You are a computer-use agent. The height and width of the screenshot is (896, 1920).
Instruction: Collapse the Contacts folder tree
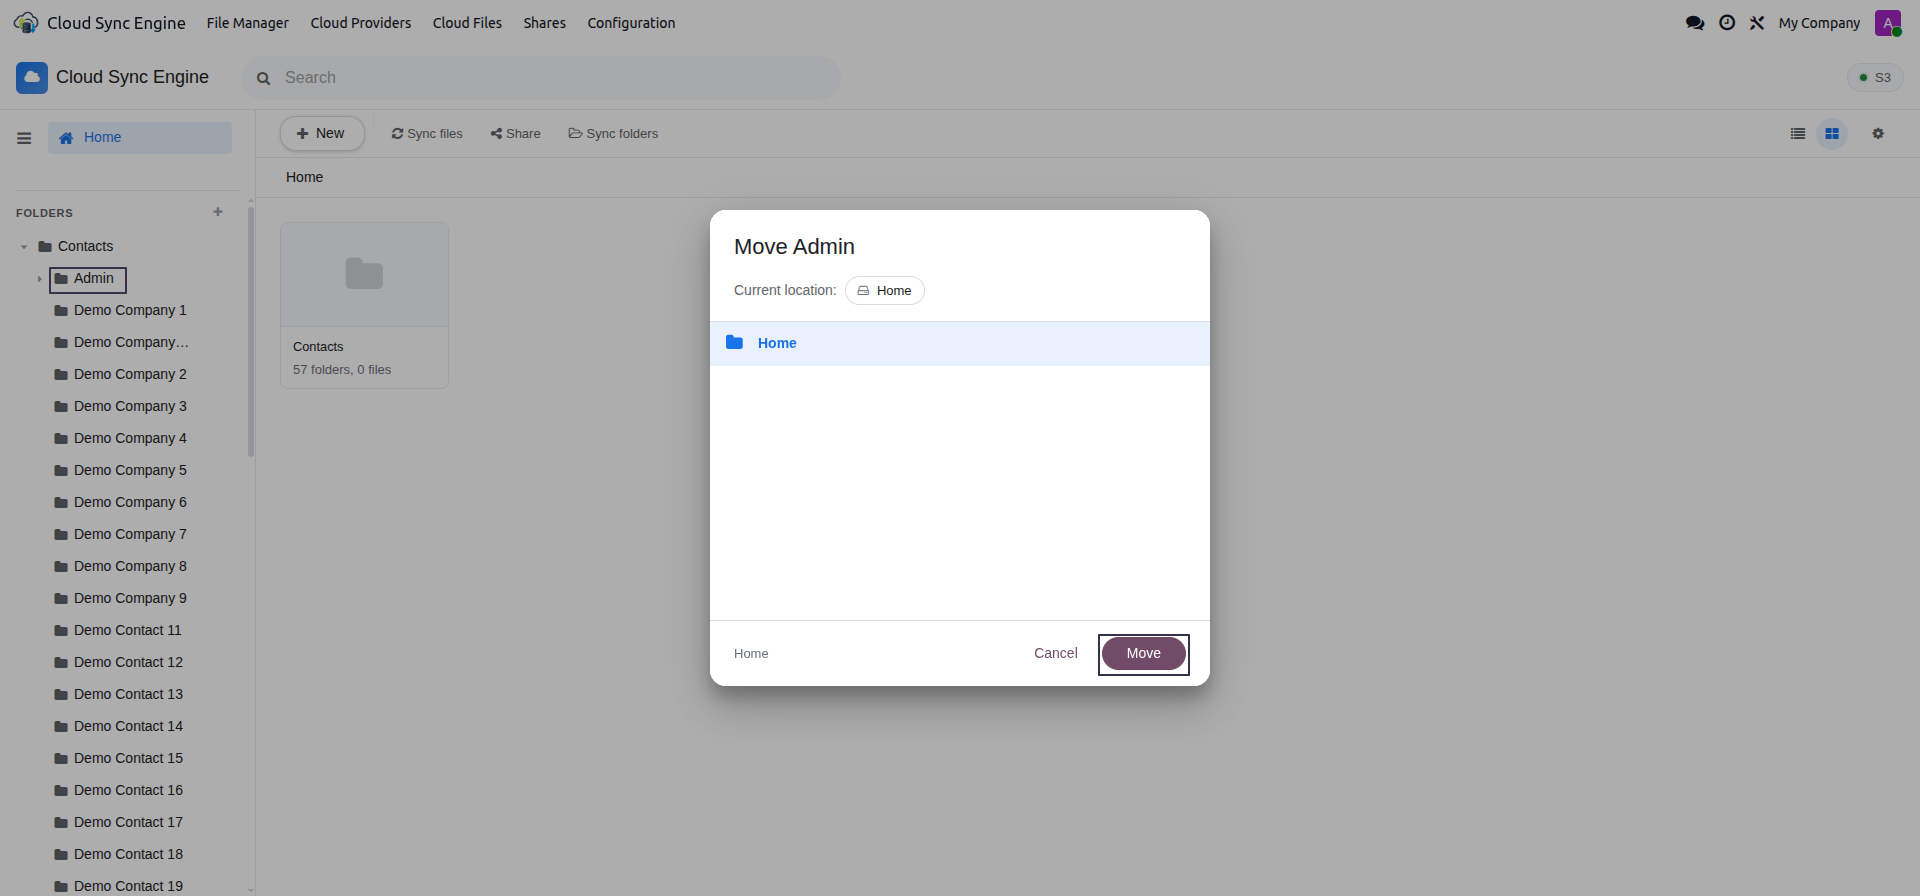point(24,247)
